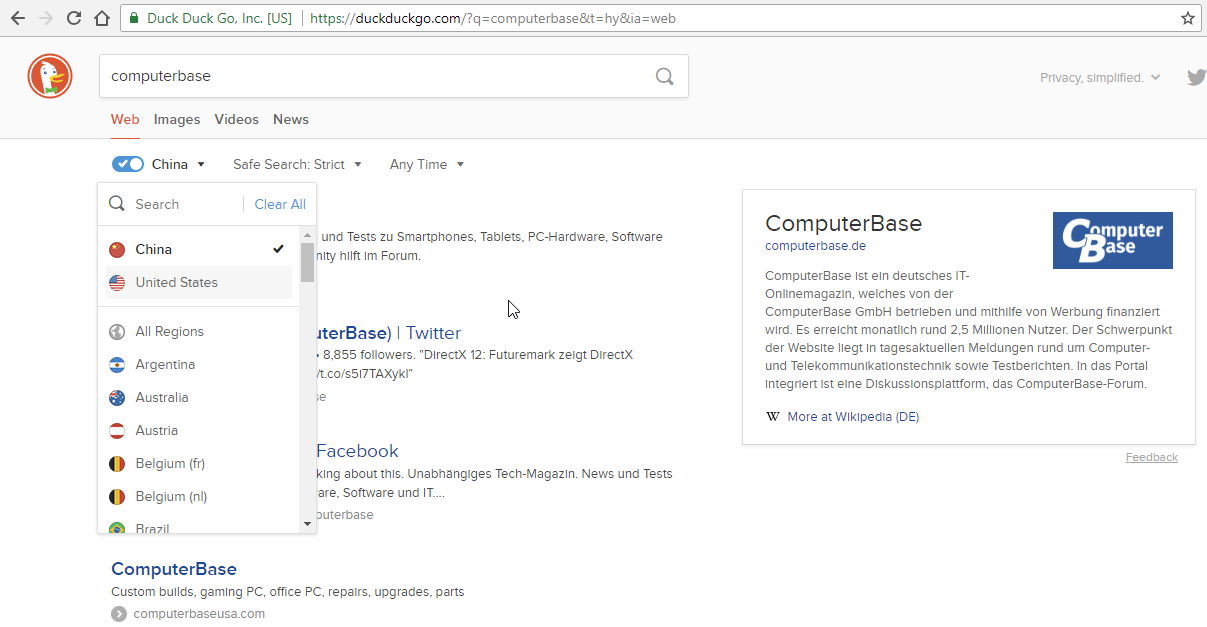This screenshot has height=627, width=1207.
Task: Open More at Wikipedia (DE) link
Action: pyautogui.click(x=853, y=417)
